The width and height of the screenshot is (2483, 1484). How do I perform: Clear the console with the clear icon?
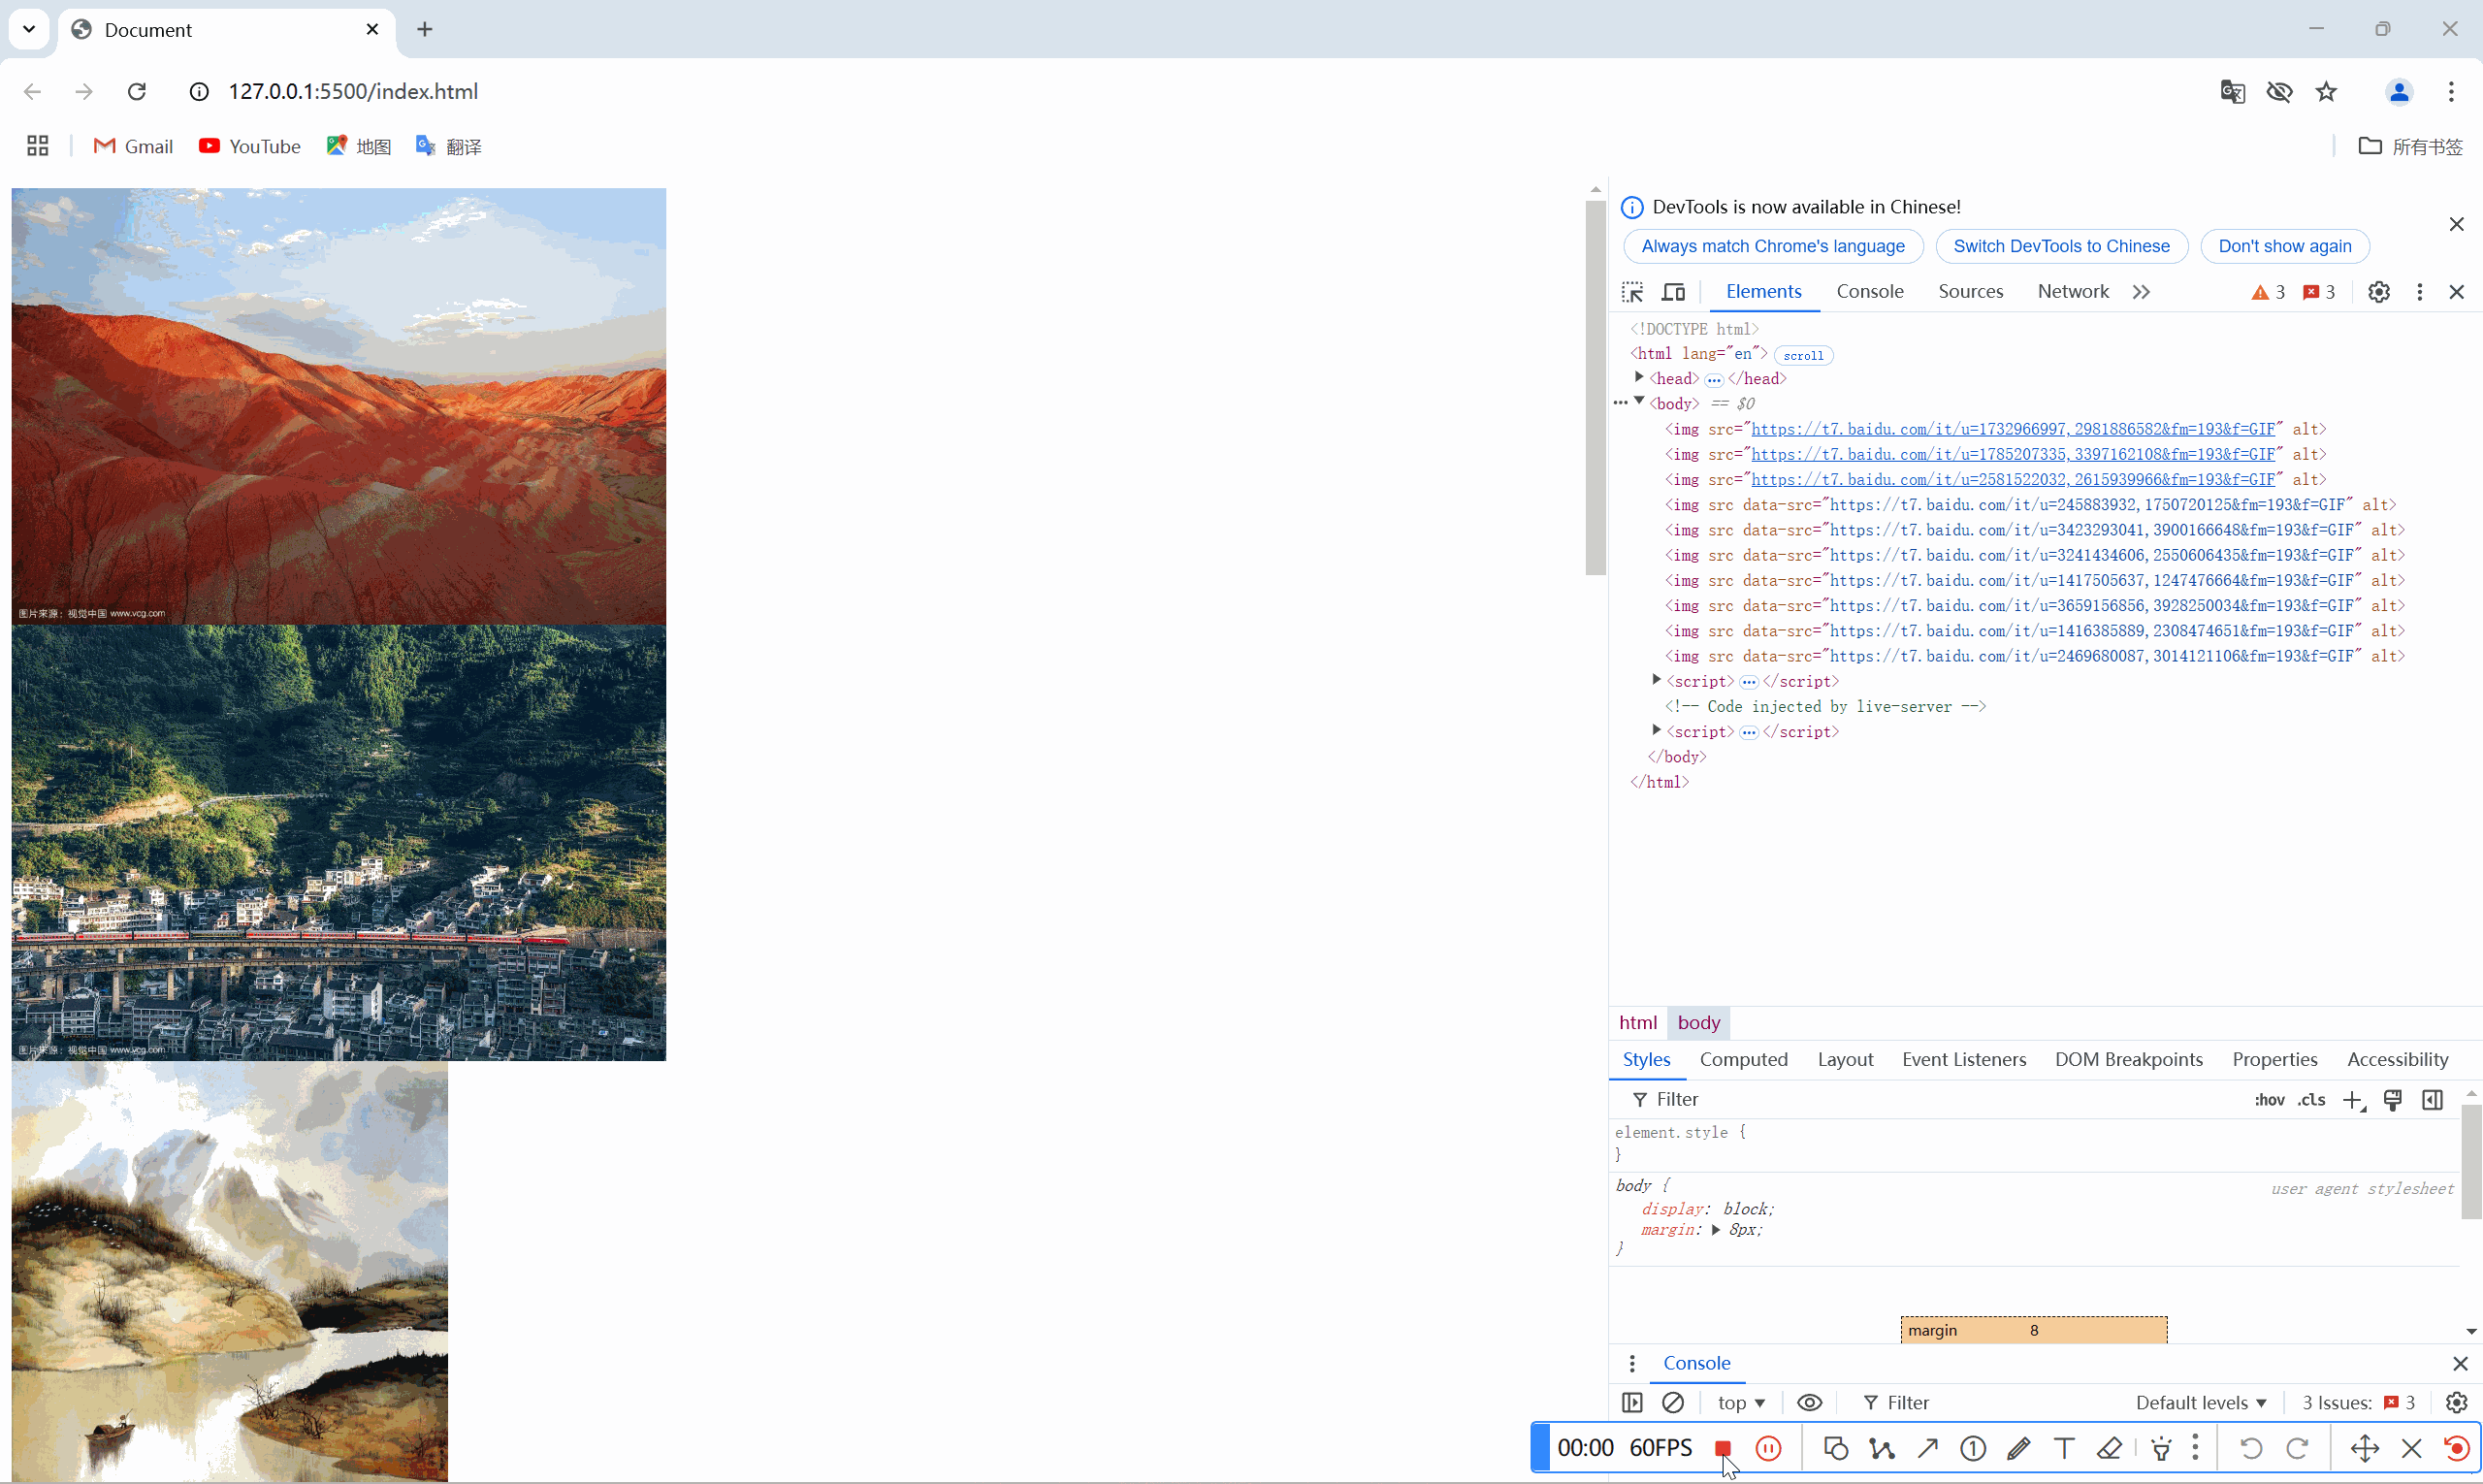(x=1673, y=1402)
